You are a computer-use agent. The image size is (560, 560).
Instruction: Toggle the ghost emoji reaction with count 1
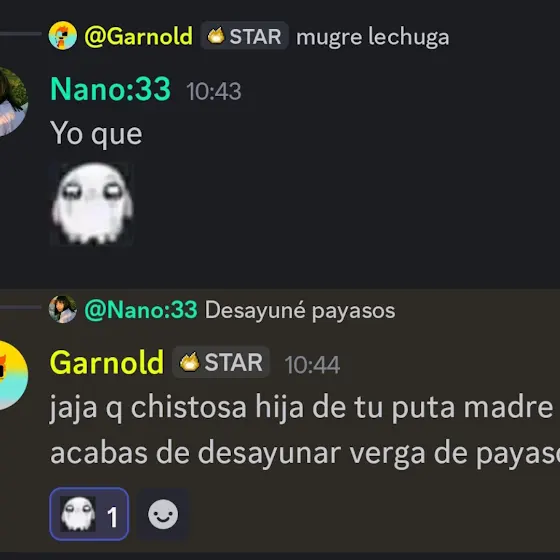[x=89, y=514]
